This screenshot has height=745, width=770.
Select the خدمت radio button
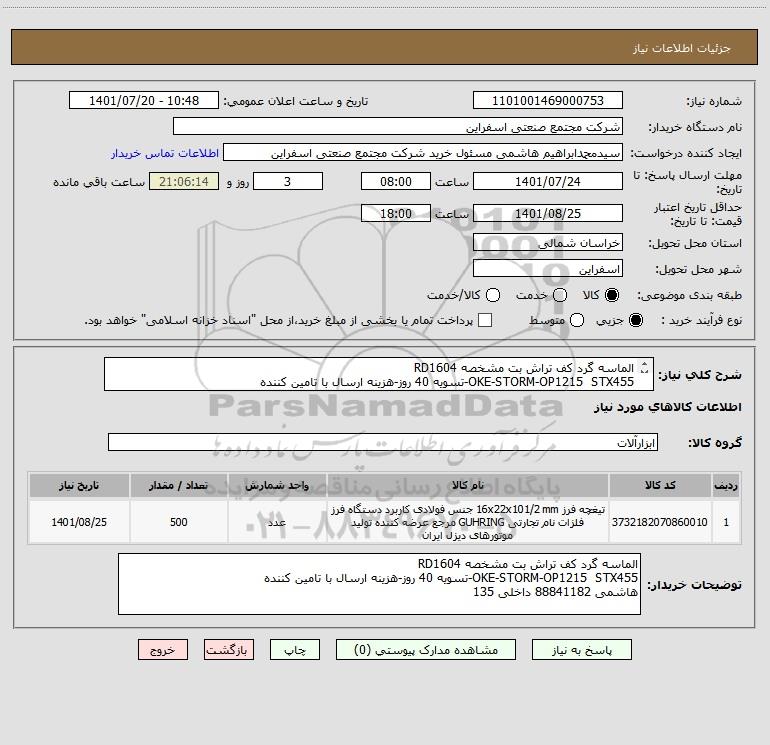click(x=560, y=295)
